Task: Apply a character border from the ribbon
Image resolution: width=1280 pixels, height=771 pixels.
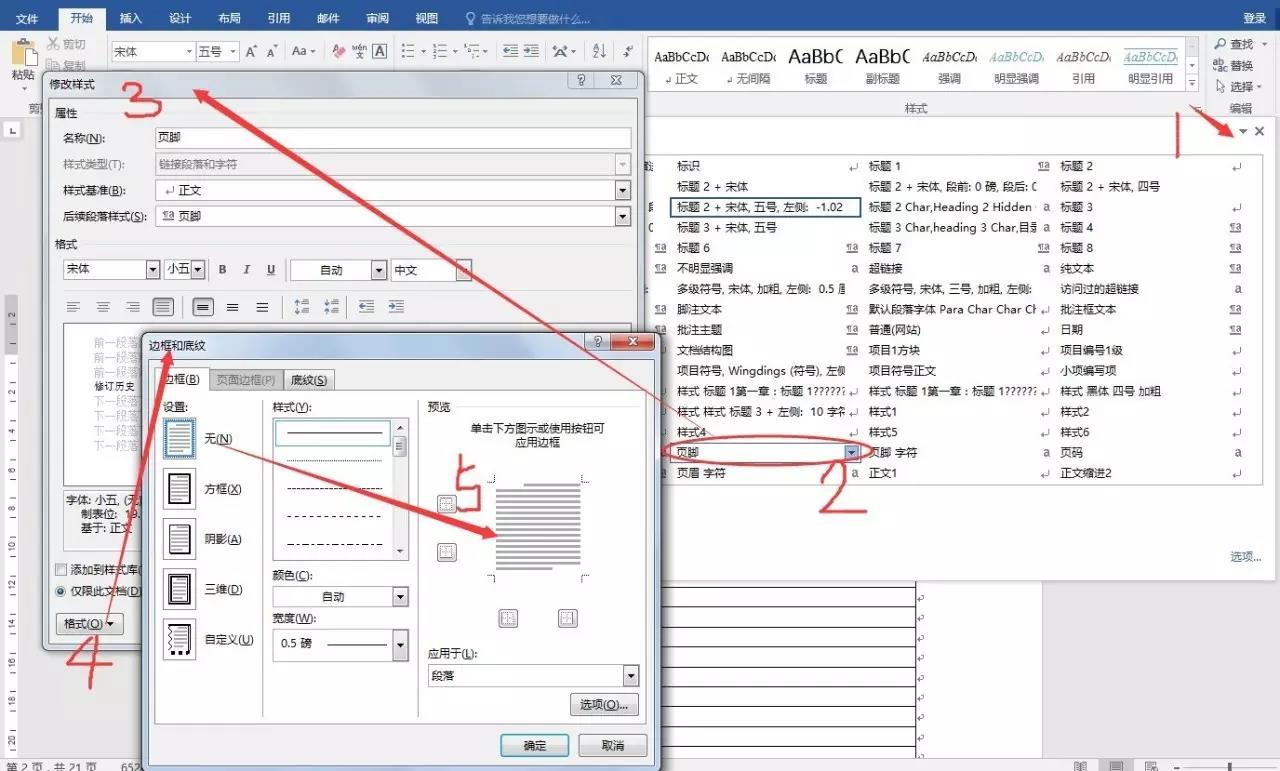Action: [x=380, y=51]
